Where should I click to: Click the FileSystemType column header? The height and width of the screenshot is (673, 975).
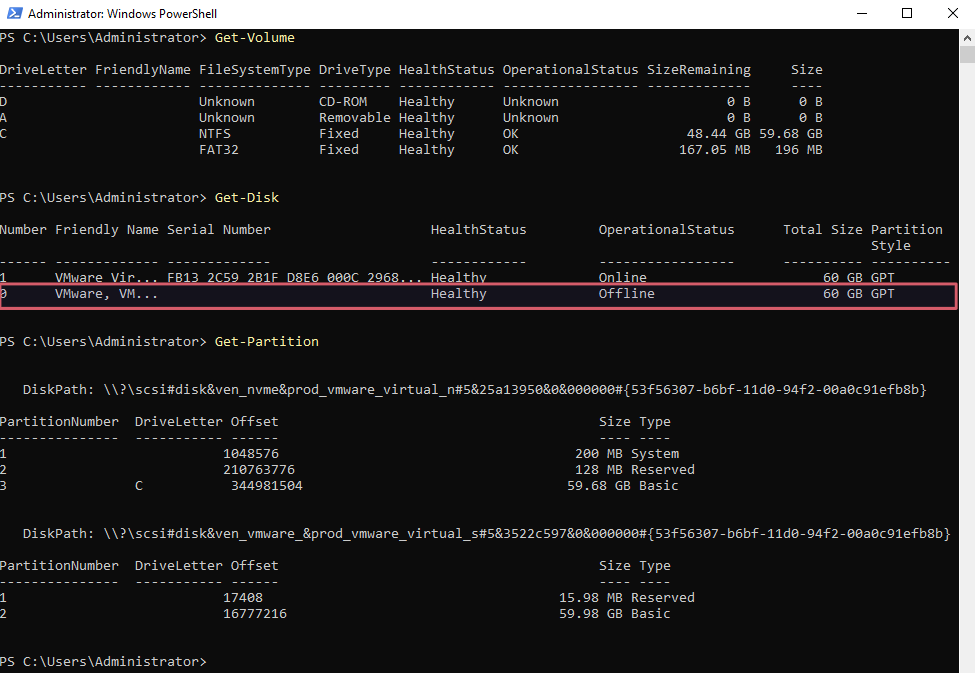[255, 70]
